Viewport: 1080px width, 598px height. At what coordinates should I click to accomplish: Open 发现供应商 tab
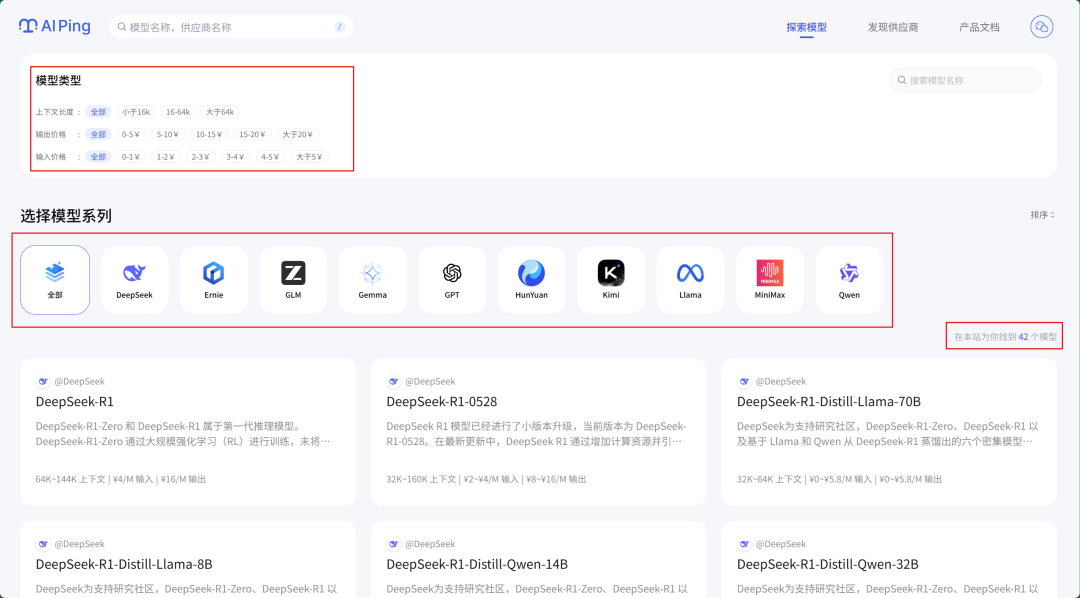tap(893, 27)
